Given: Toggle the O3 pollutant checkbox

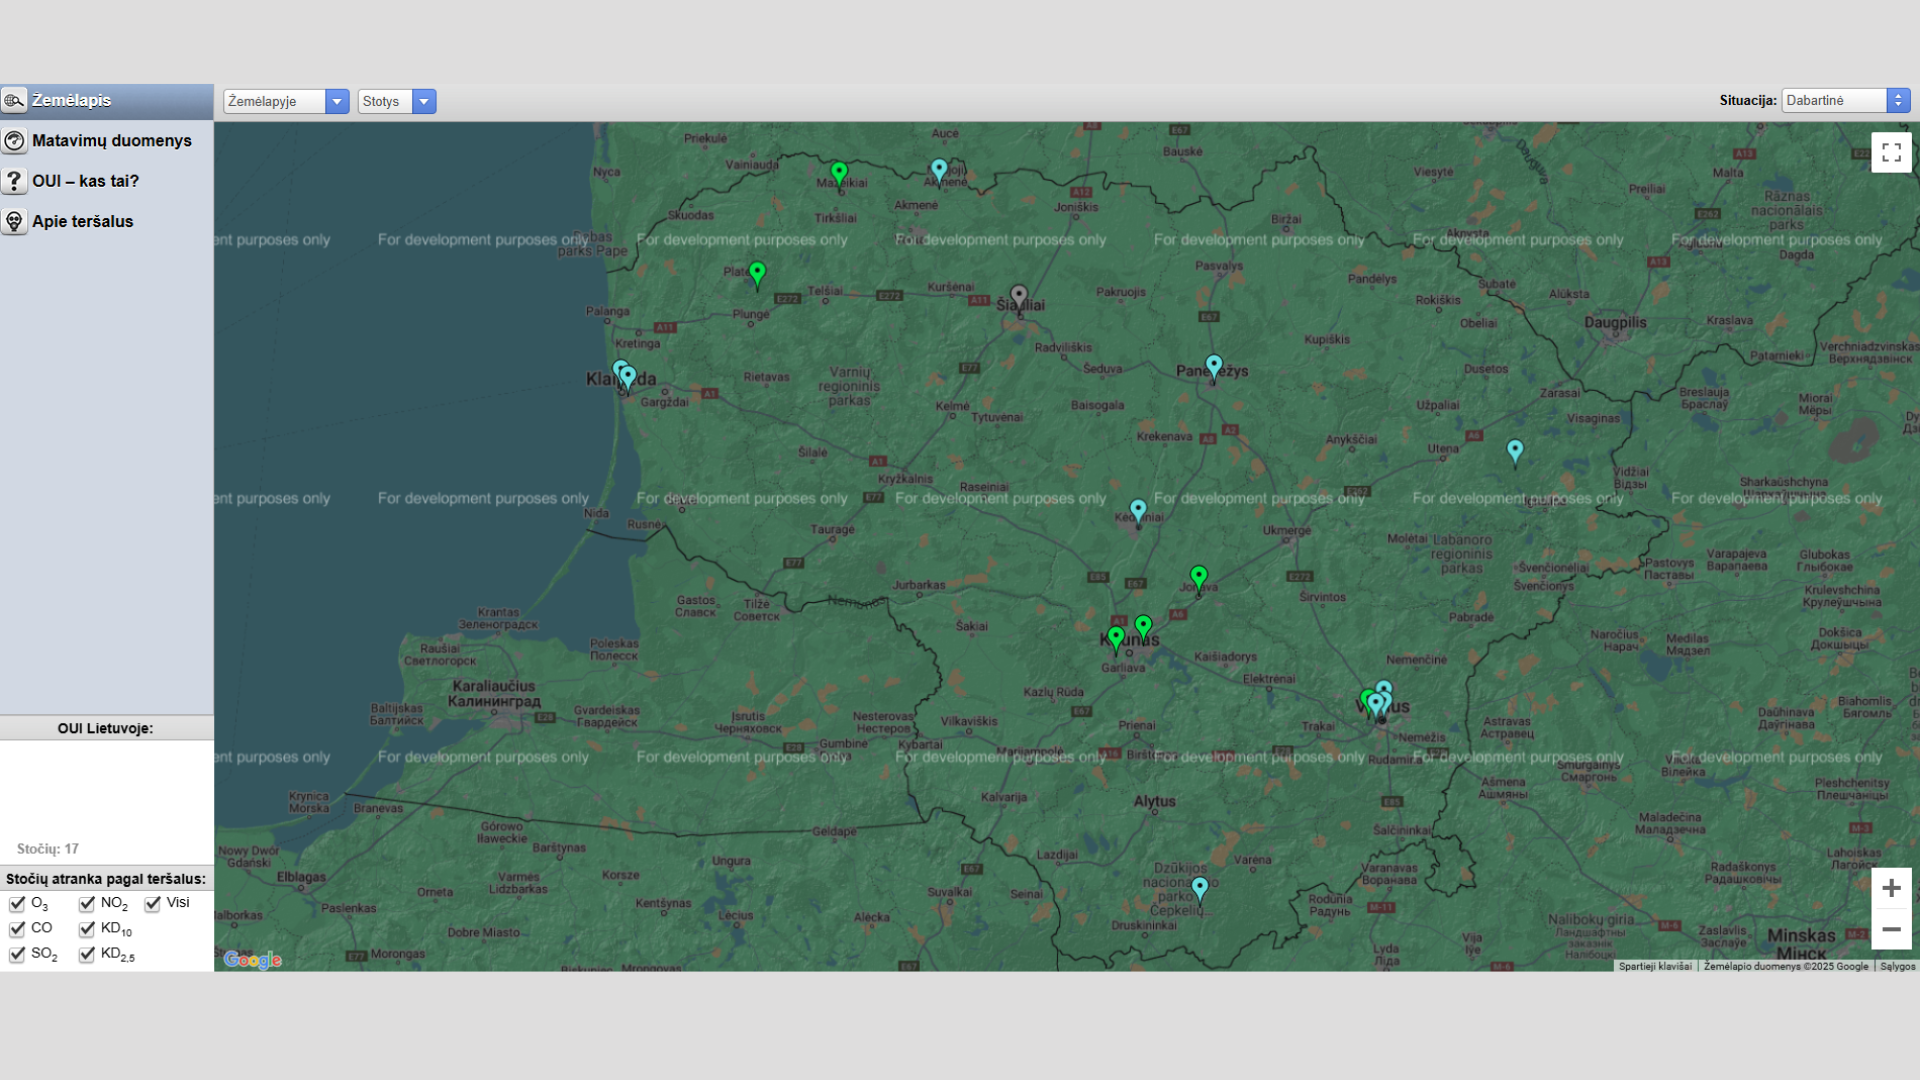Looking at the screenshot, I should [17, 904].
